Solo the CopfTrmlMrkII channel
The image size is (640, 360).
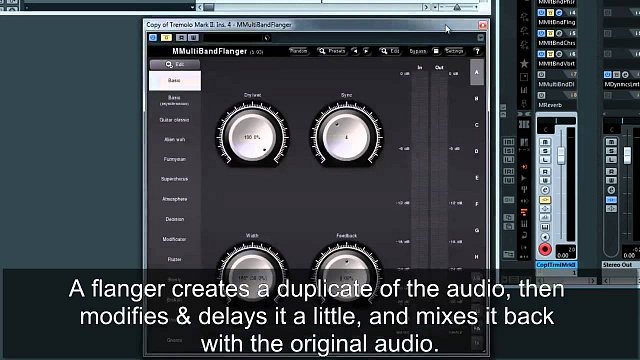pos(545,151)
